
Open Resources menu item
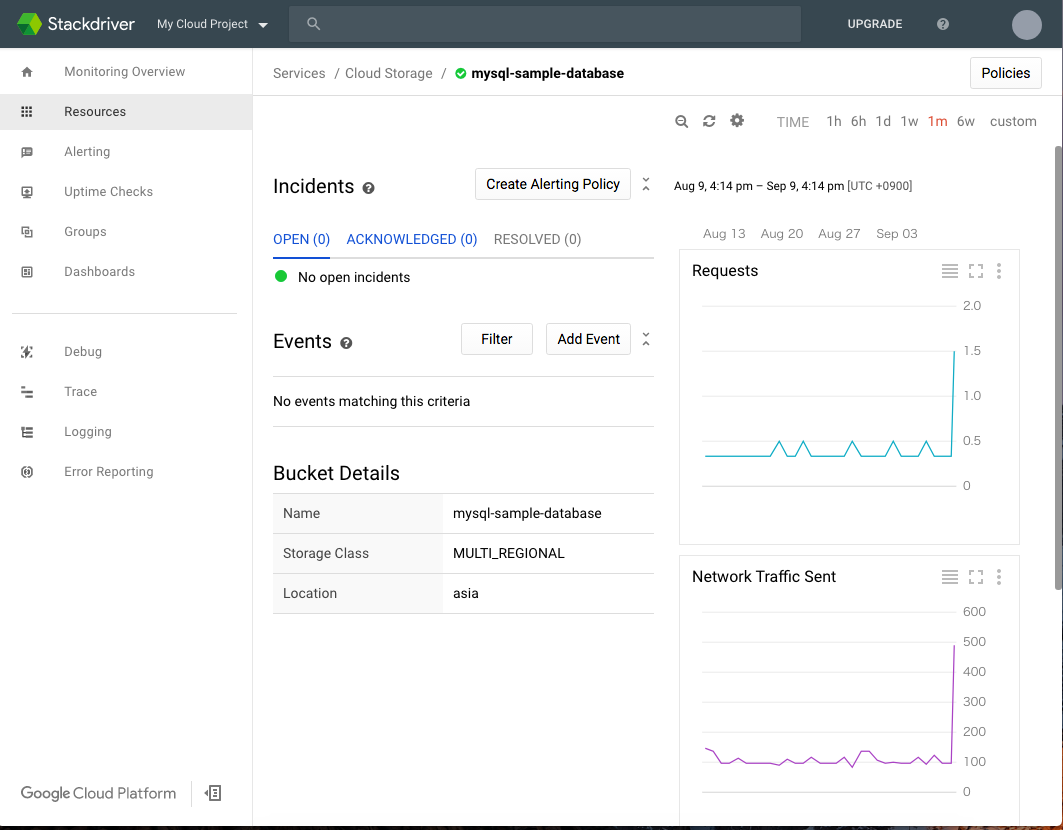126,112
